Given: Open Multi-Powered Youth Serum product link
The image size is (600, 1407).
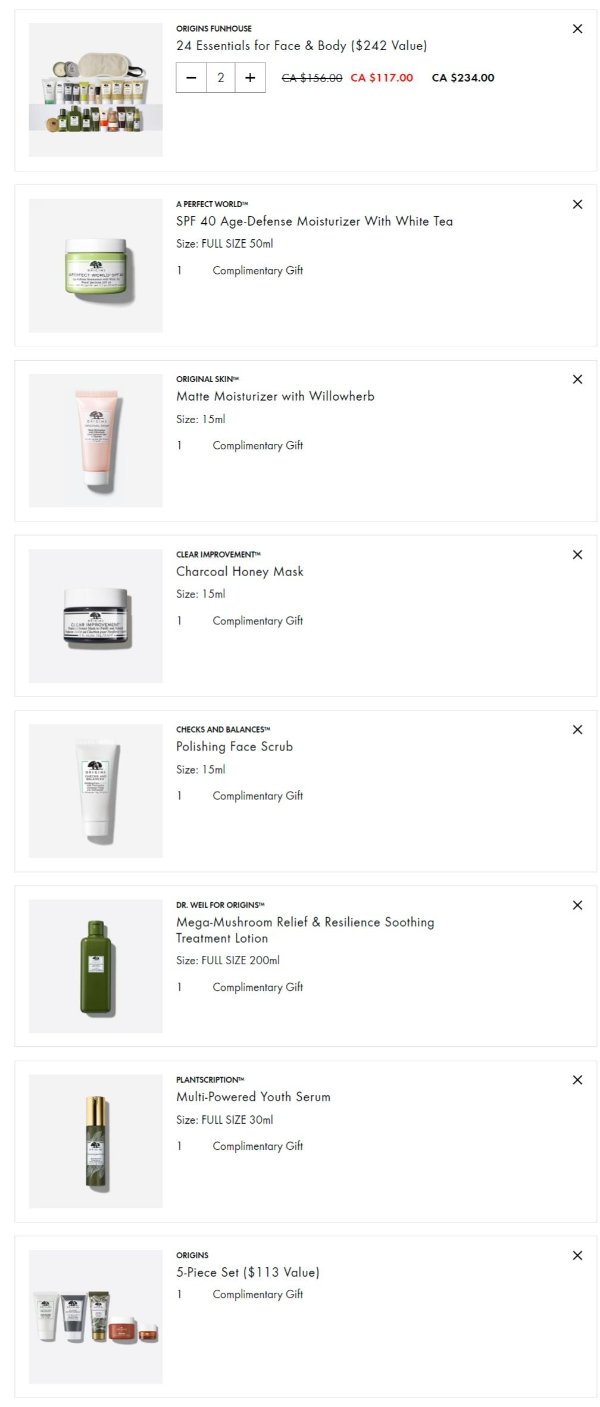Looking at the screenshot, I should [253, 1097].
